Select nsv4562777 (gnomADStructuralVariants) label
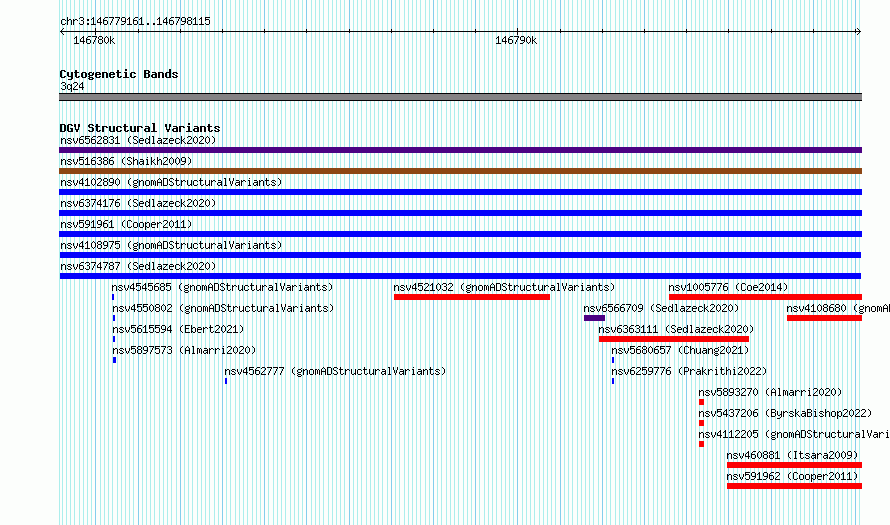Viewport: 890px width, 525px height. coord(335,371)
